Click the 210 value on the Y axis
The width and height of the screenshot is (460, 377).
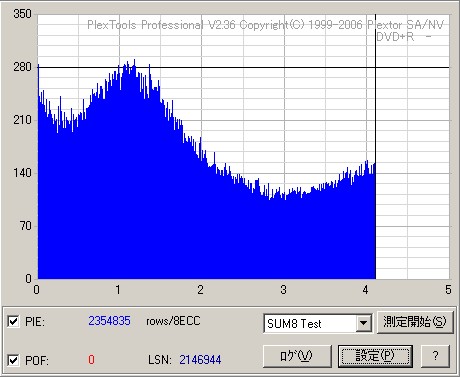[23, 120]
